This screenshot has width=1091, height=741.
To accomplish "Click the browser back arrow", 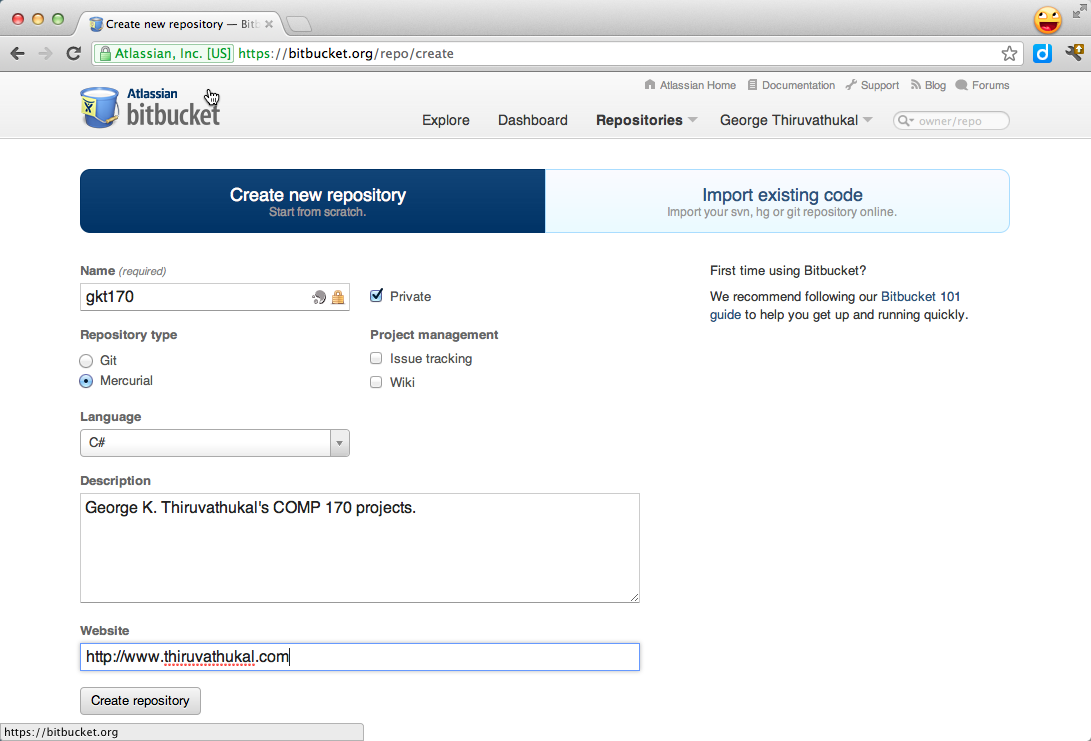I will tap(18, 54).
